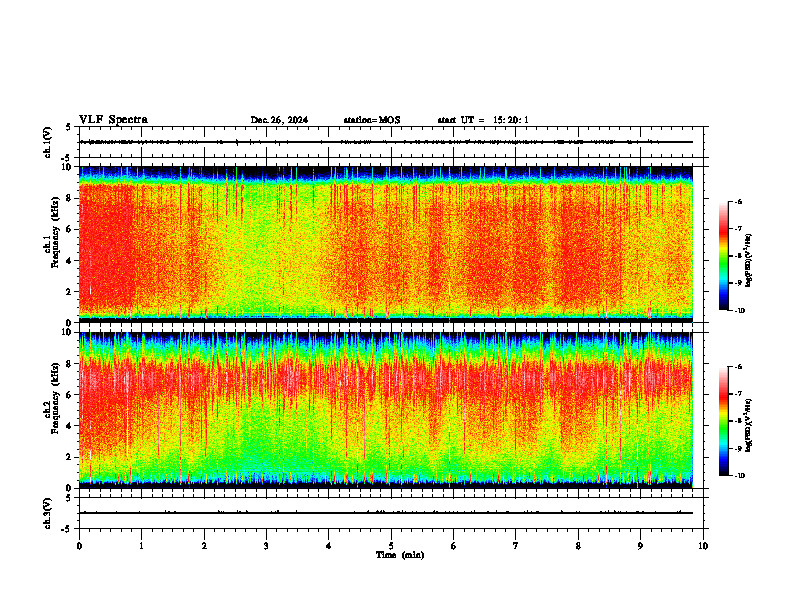Screen dimensions: 792x612
Task: Click ch.1 frequency axis tick "10"
Action: (67, 167)
